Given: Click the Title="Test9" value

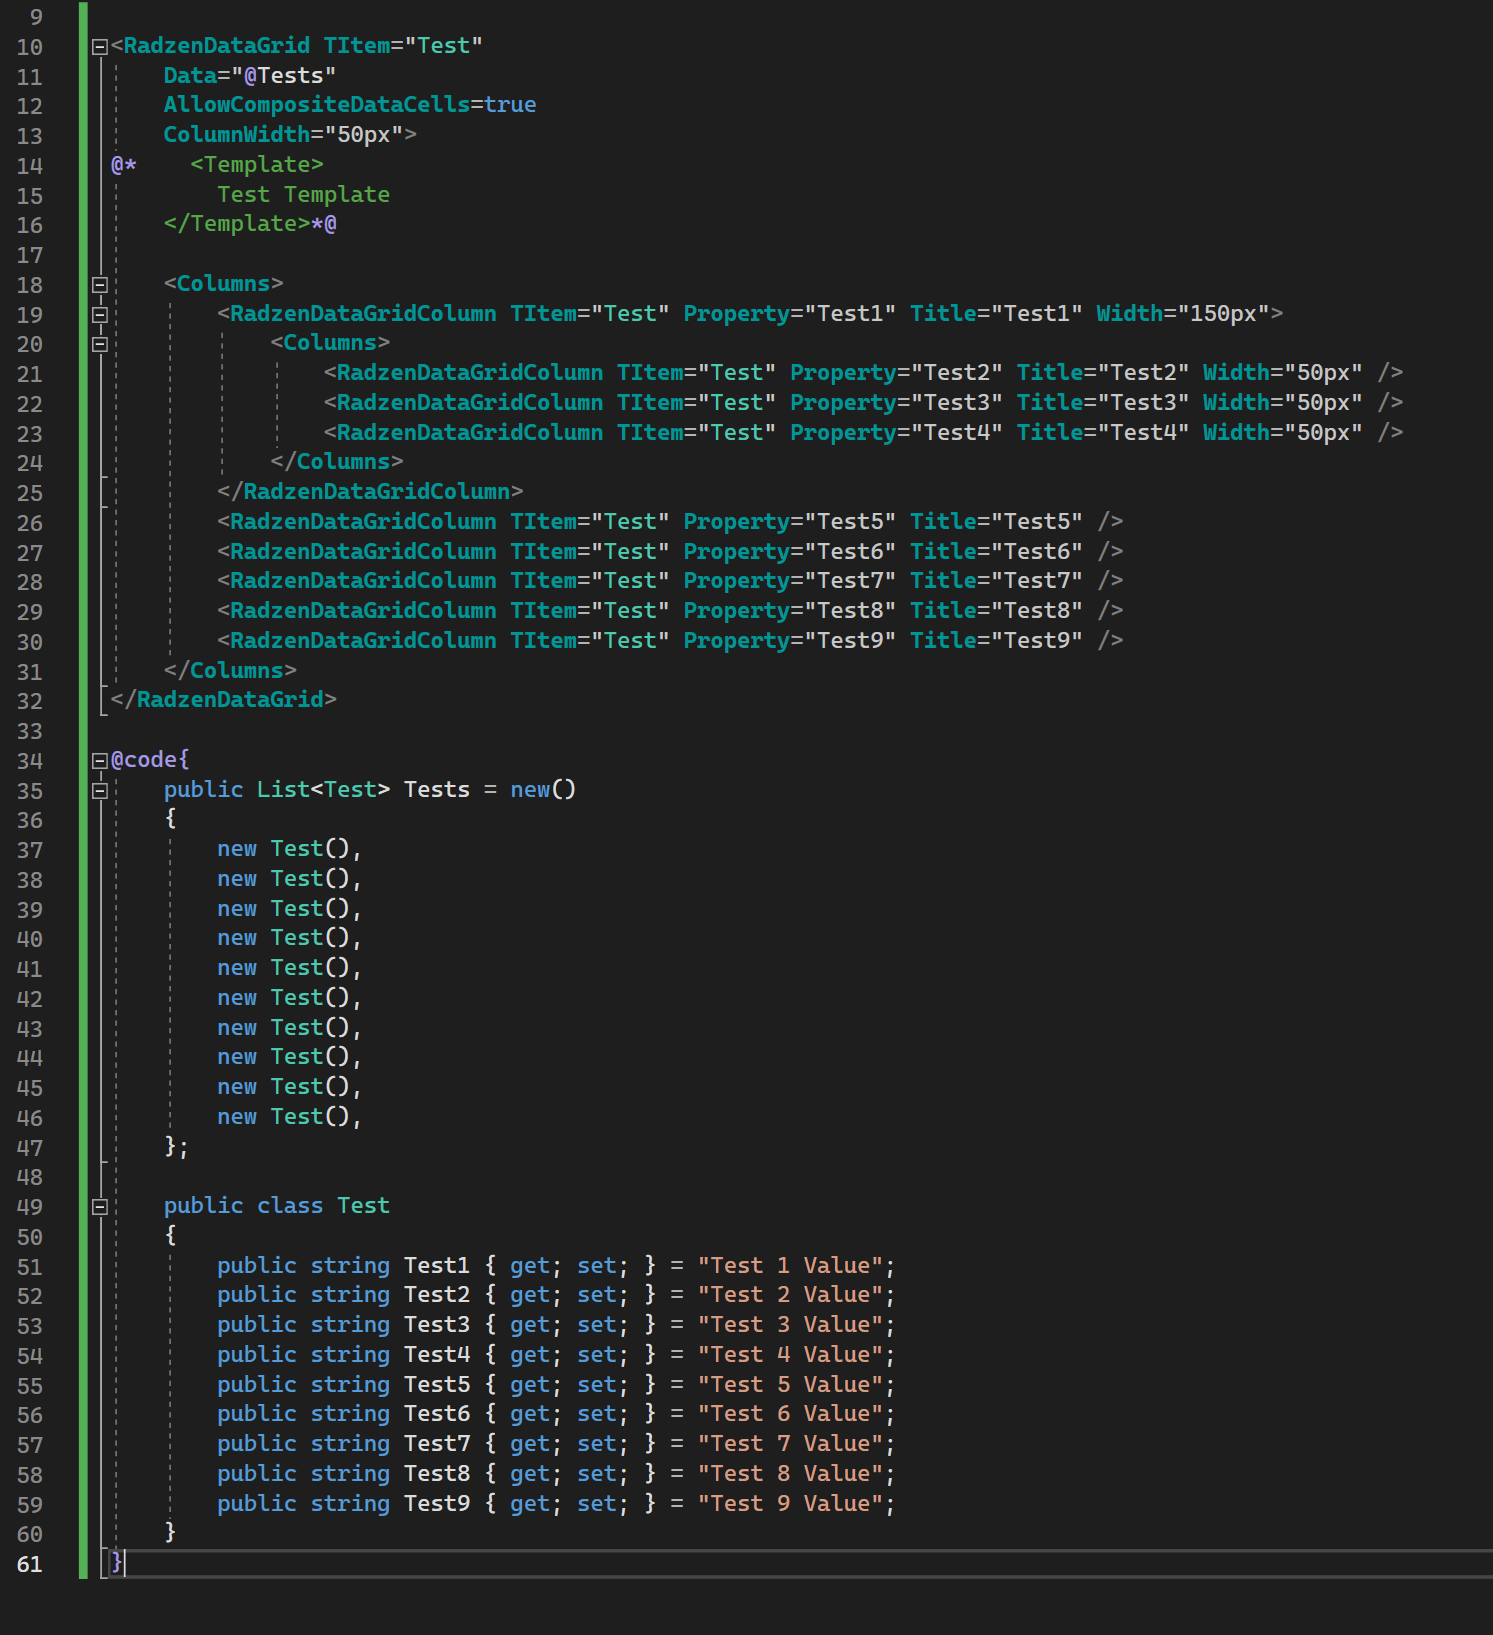Looking at the screenshot, I should (1037, 641).
